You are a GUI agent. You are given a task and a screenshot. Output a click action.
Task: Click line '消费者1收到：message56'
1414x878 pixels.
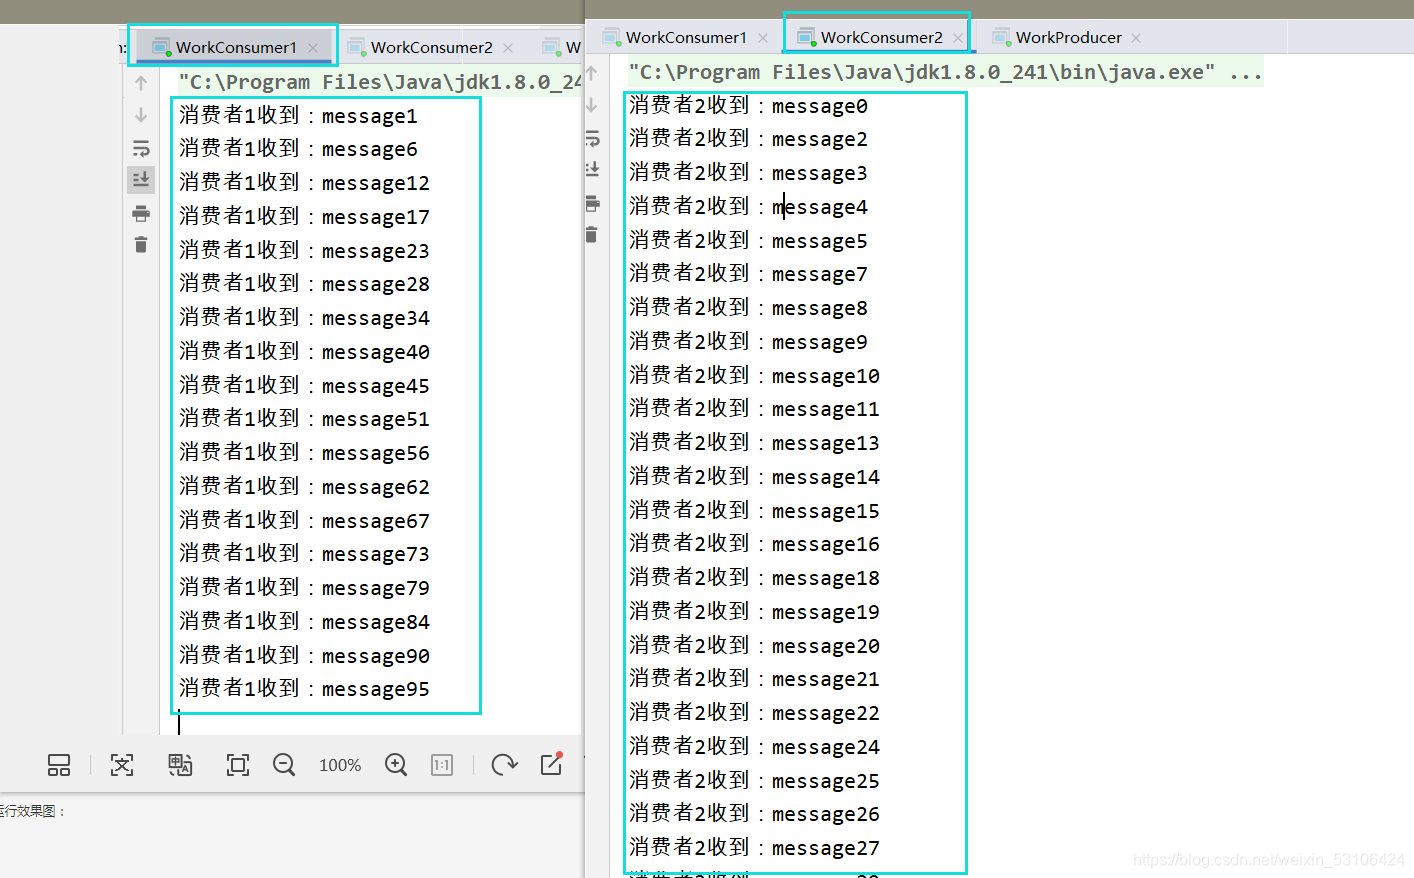(304, 453)
